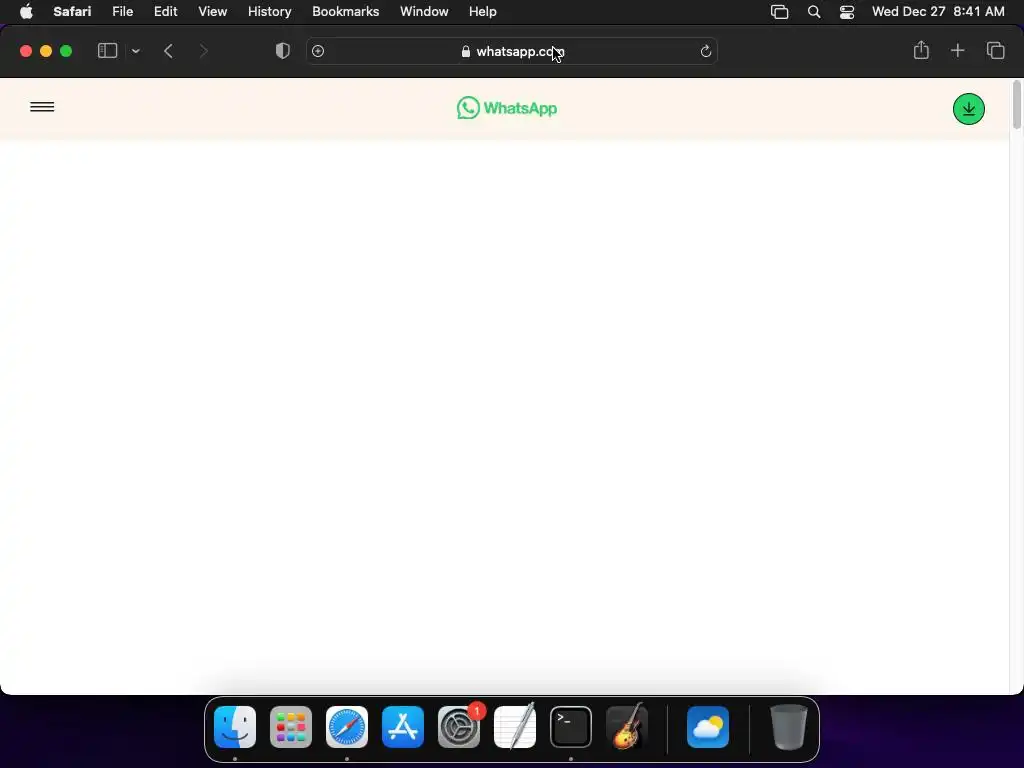The height and width of the screenshot is (768, 1024).
Task: Click the whatsapp.com address field
Action: [x=512, y=51]
